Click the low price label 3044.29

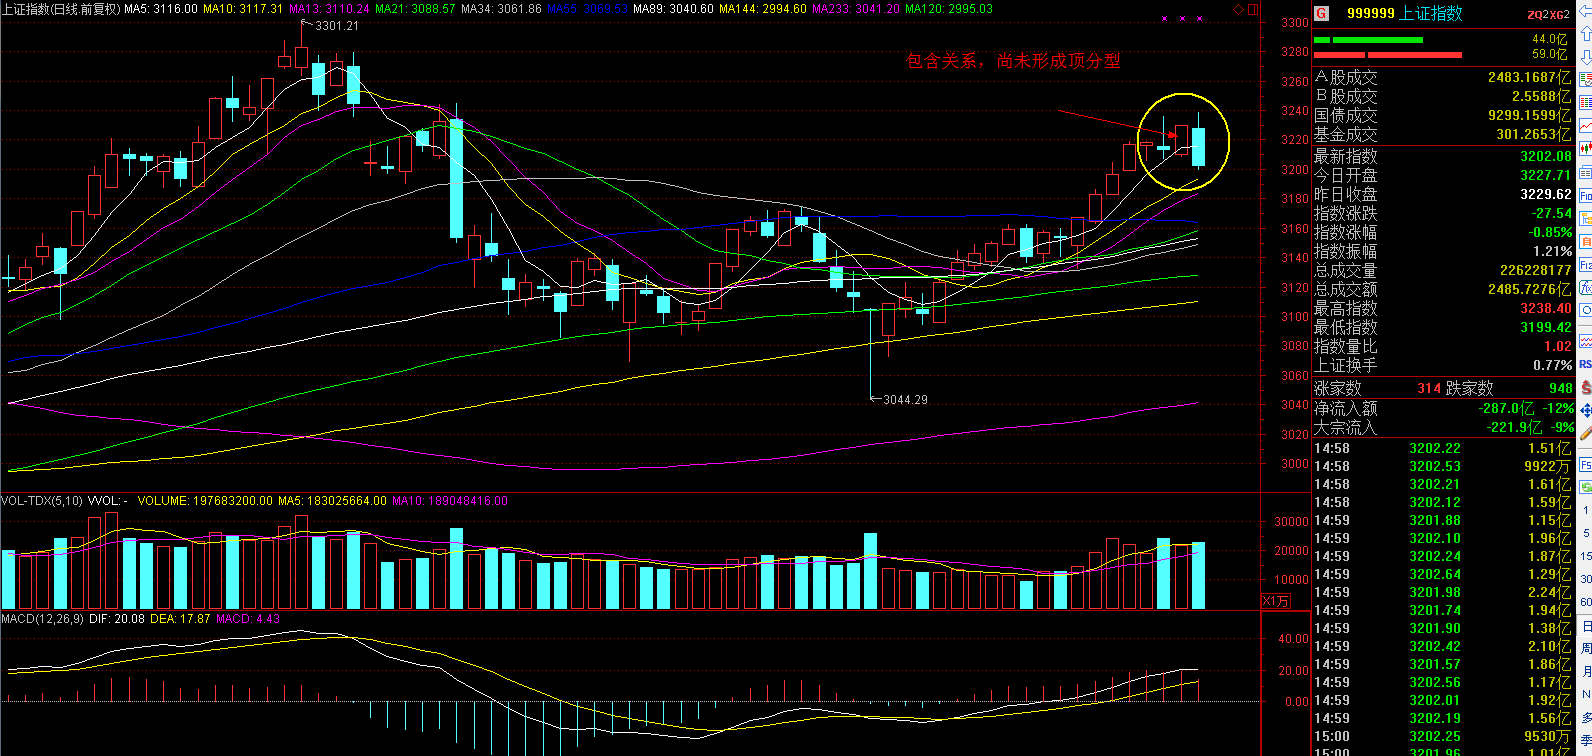905,399
